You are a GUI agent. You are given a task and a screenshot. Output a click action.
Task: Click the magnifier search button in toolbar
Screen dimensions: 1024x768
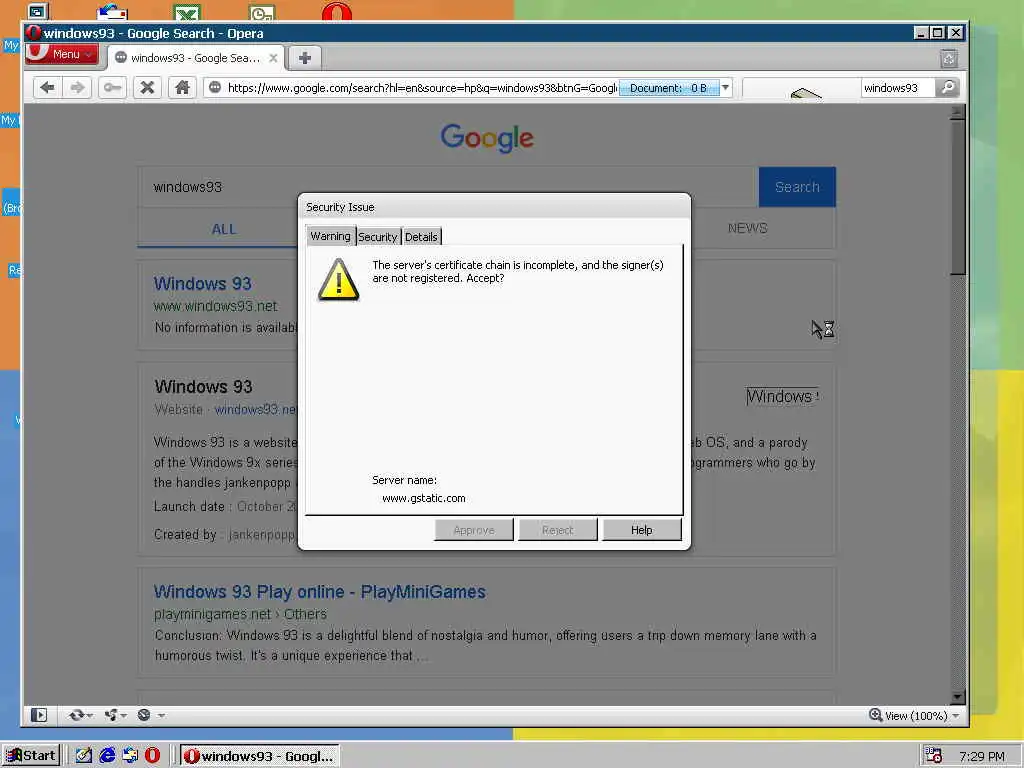[947, 88]
